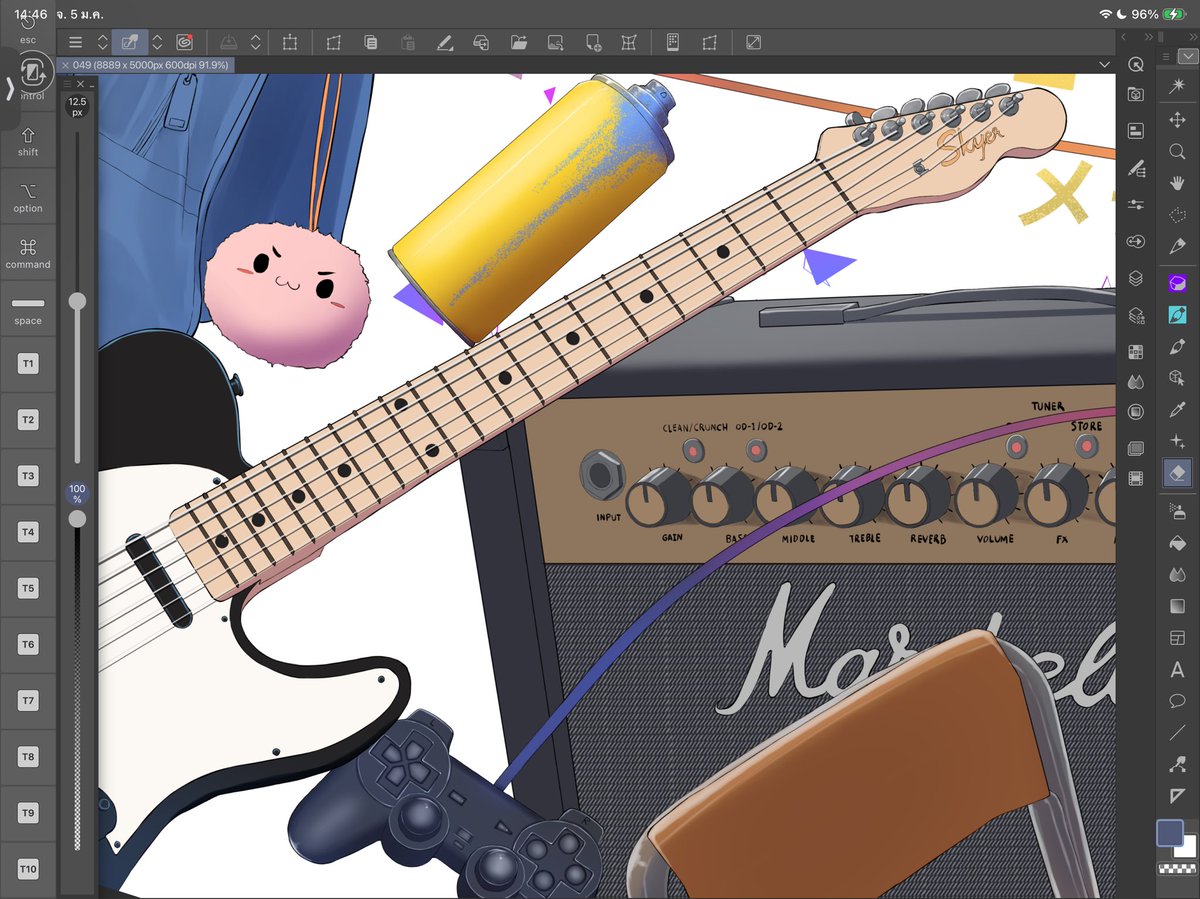The width and height of the screenshot is (1200, 899).
Task: Click the smartphone preview toolbar icon
Action: point(673,42)
